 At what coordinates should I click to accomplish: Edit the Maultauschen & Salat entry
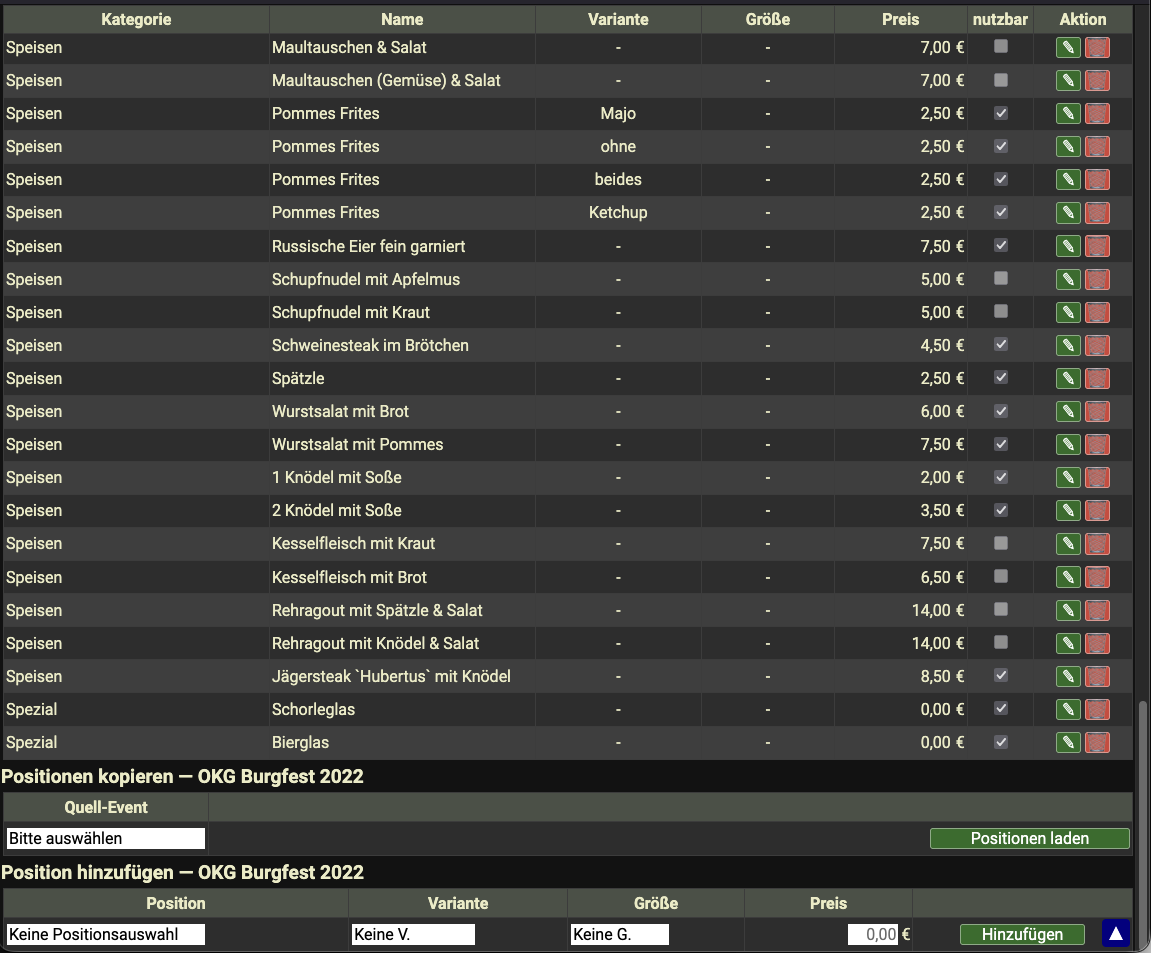[1068, 47]
